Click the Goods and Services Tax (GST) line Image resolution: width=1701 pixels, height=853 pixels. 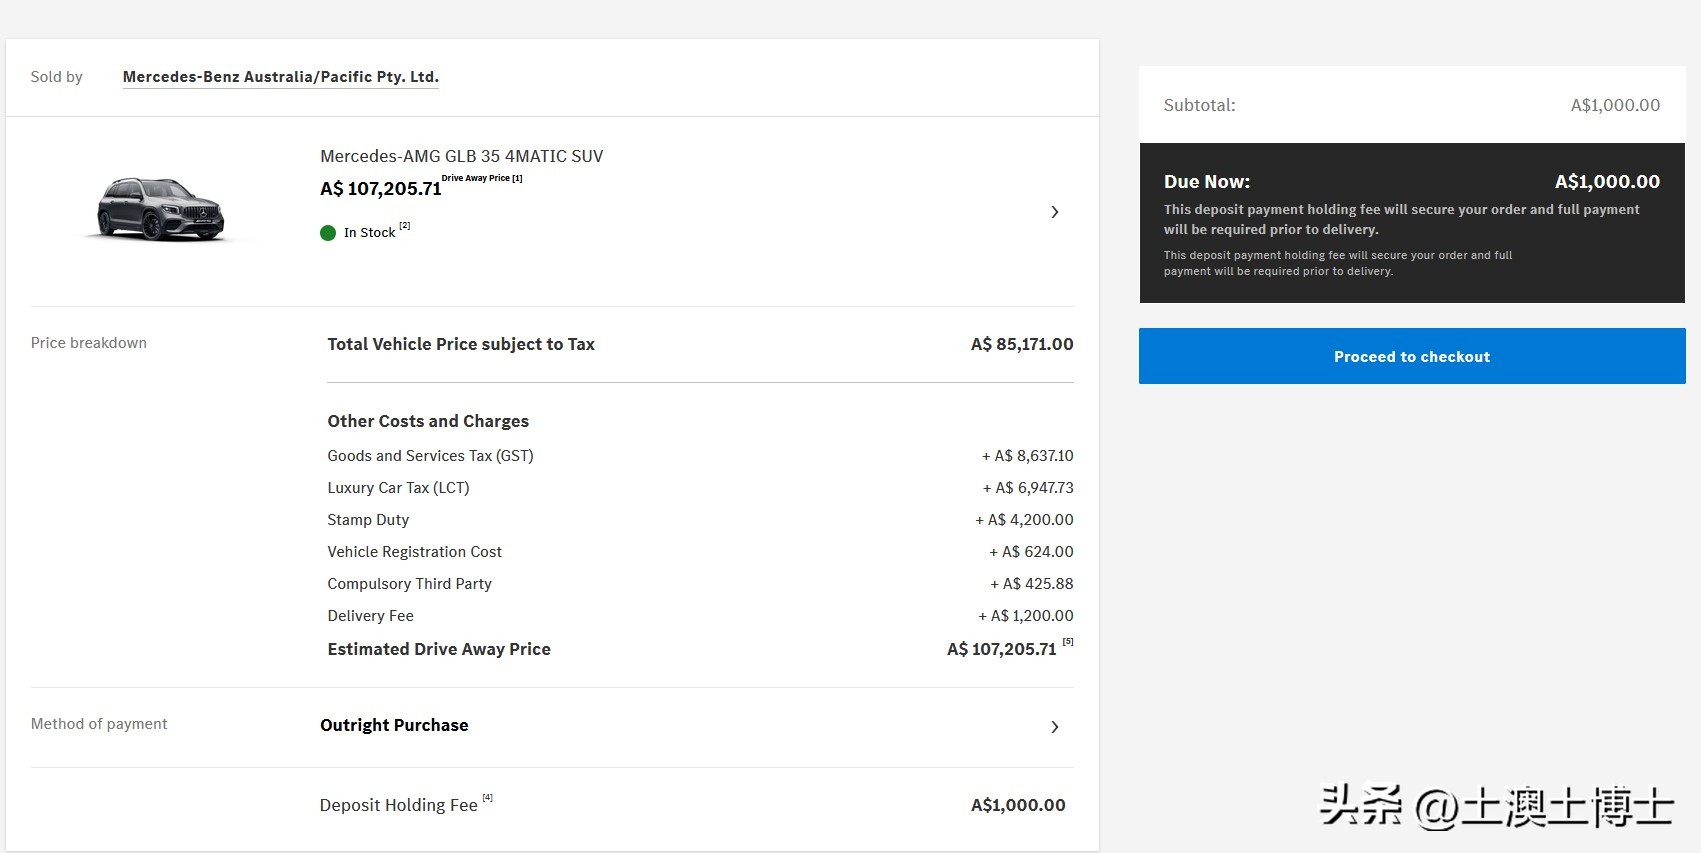[430, 456]
